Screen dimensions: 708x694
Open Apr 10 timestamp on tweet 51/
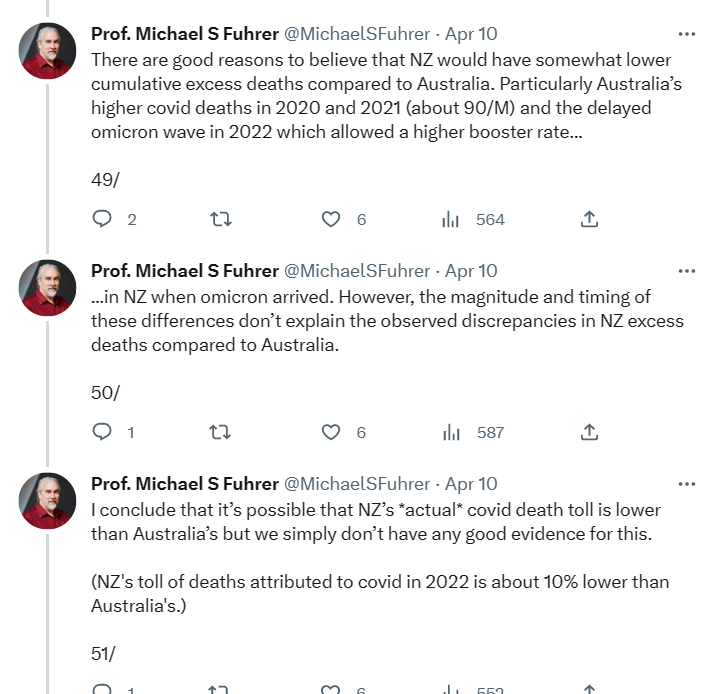pos(471,484)
